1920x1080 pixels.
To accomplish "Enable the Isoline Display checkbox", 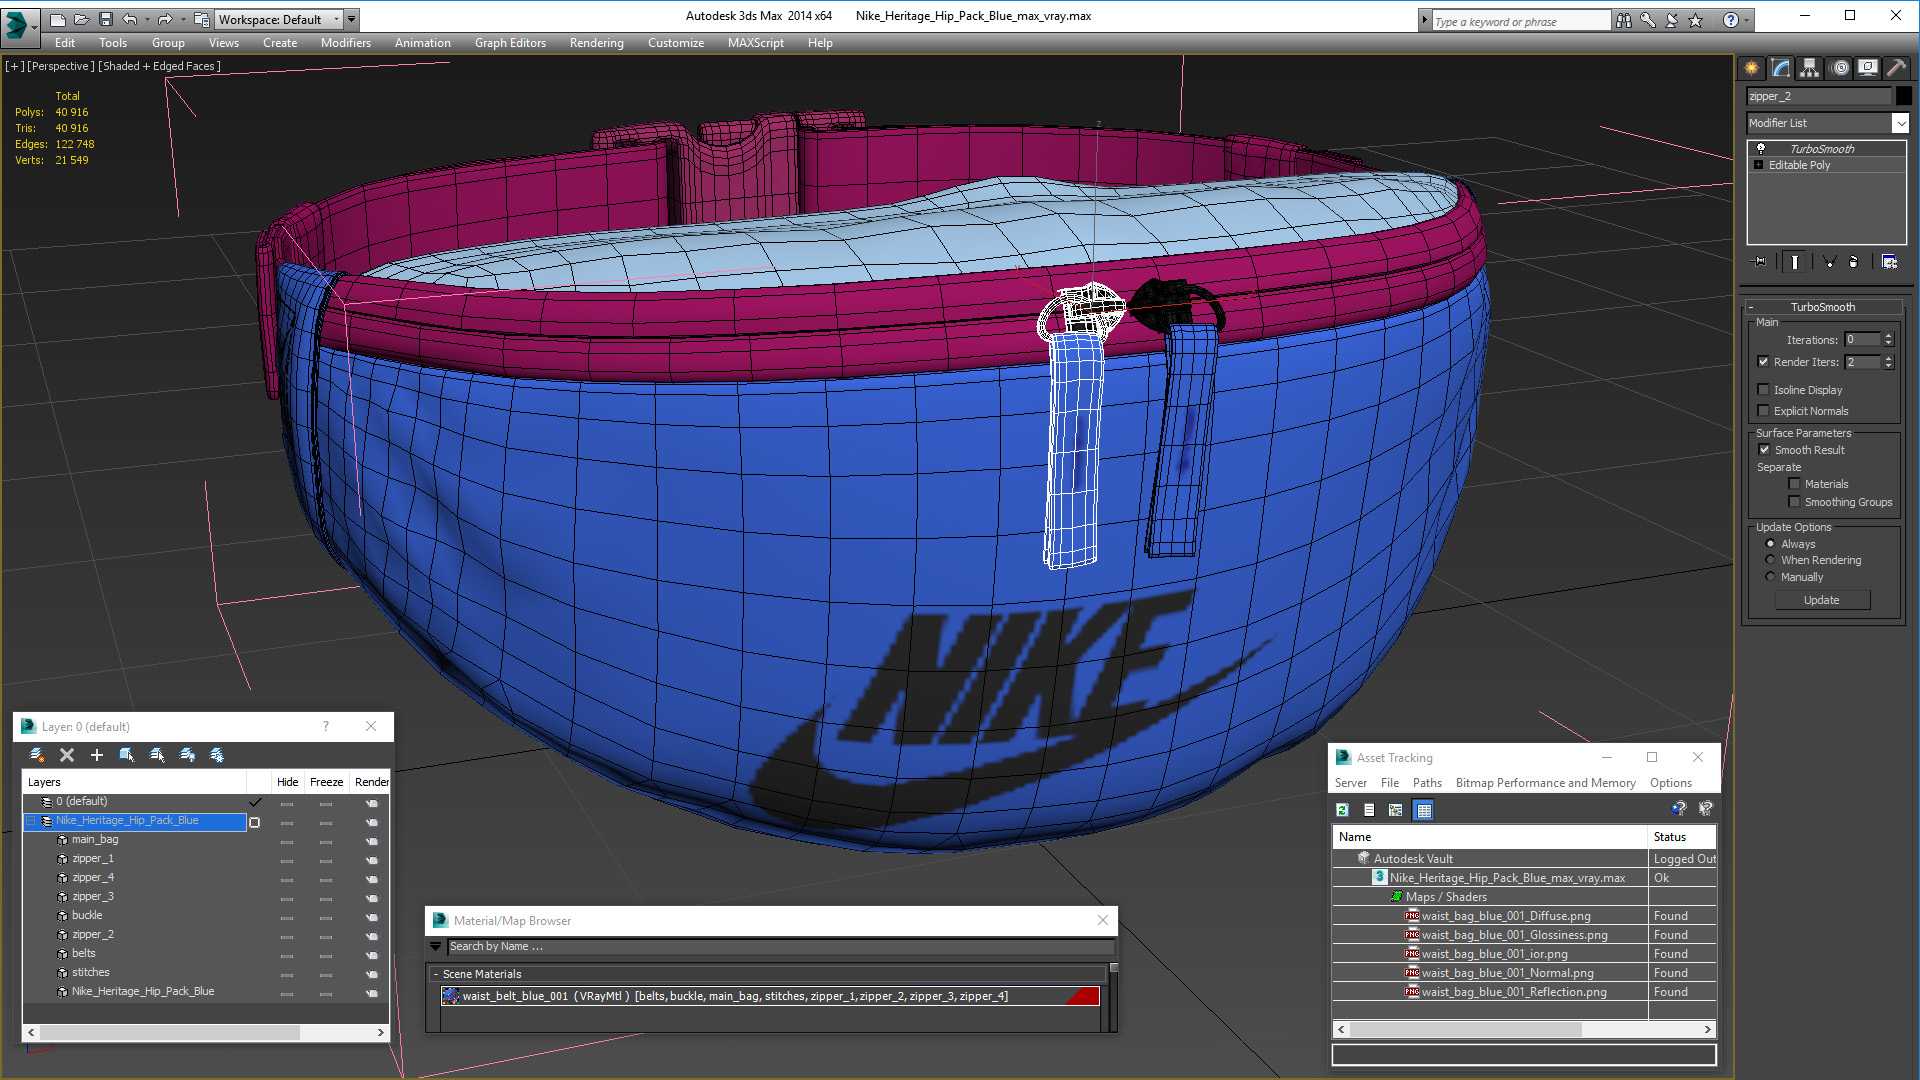I will pos(1764,390).
